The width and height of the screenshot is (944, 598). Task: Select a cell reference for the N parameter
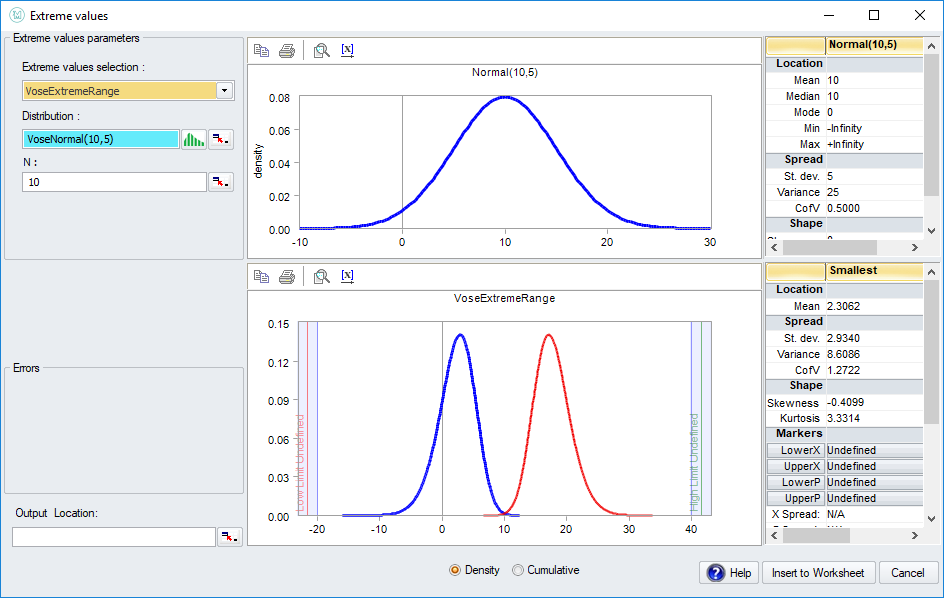[x=221, y=181]
